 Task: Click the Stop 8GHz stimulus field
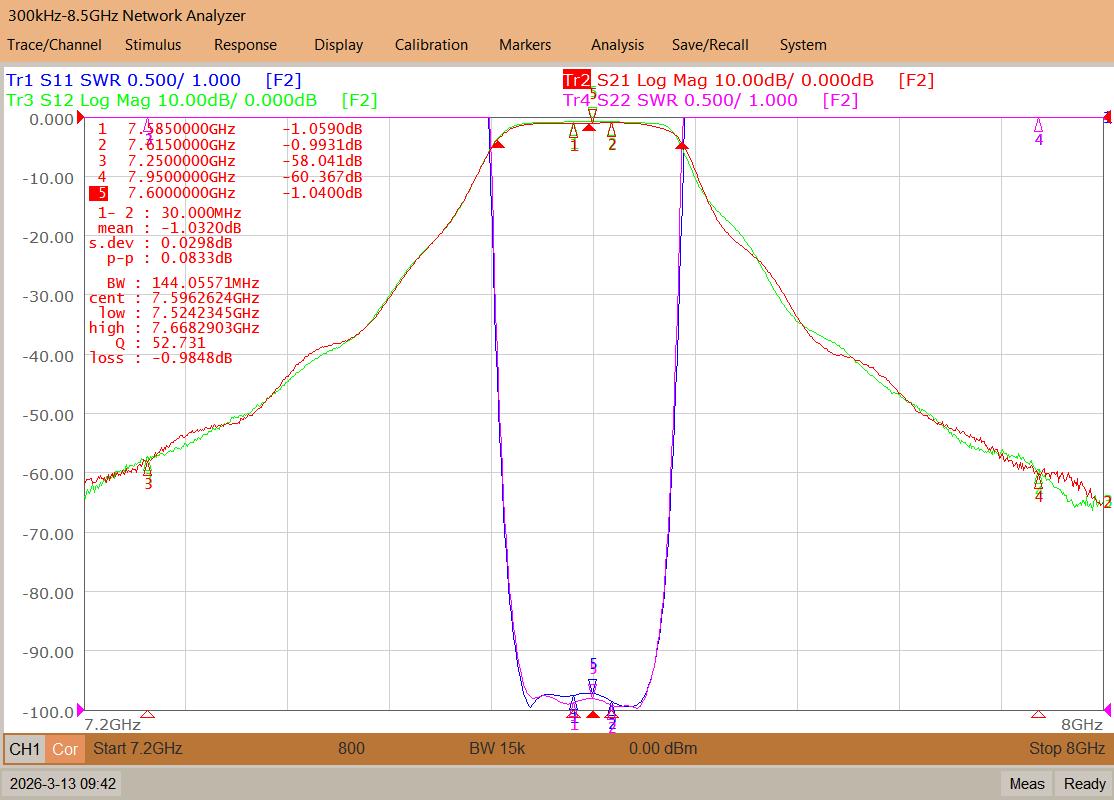[1066, 748]
